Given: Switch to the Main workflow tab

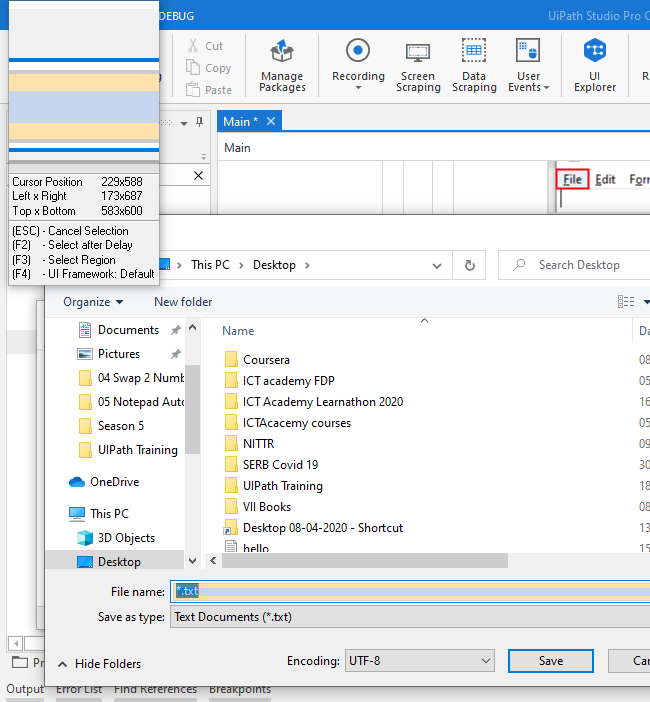Looking at the screenshot, I should (240, 121).
